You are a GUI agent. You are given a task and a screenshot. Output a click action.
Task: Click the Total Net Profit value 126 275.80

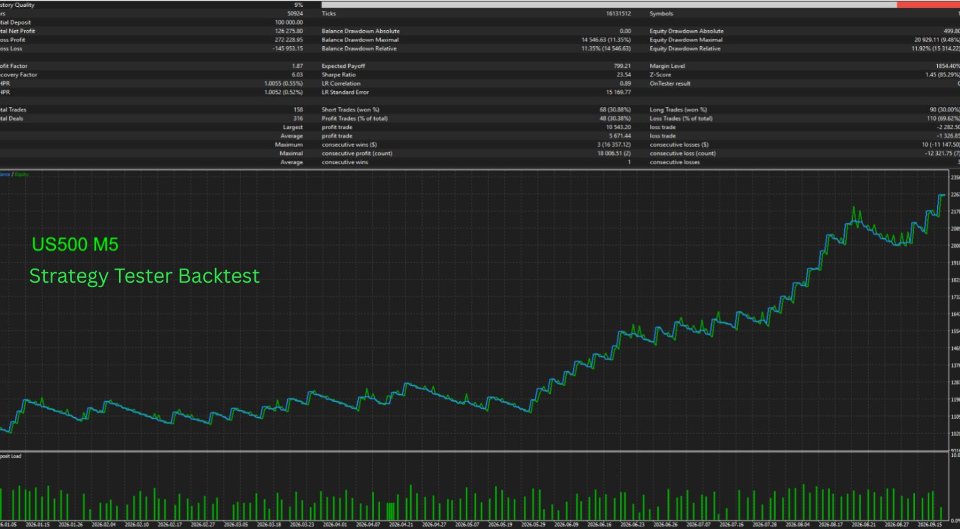(289, 31)
